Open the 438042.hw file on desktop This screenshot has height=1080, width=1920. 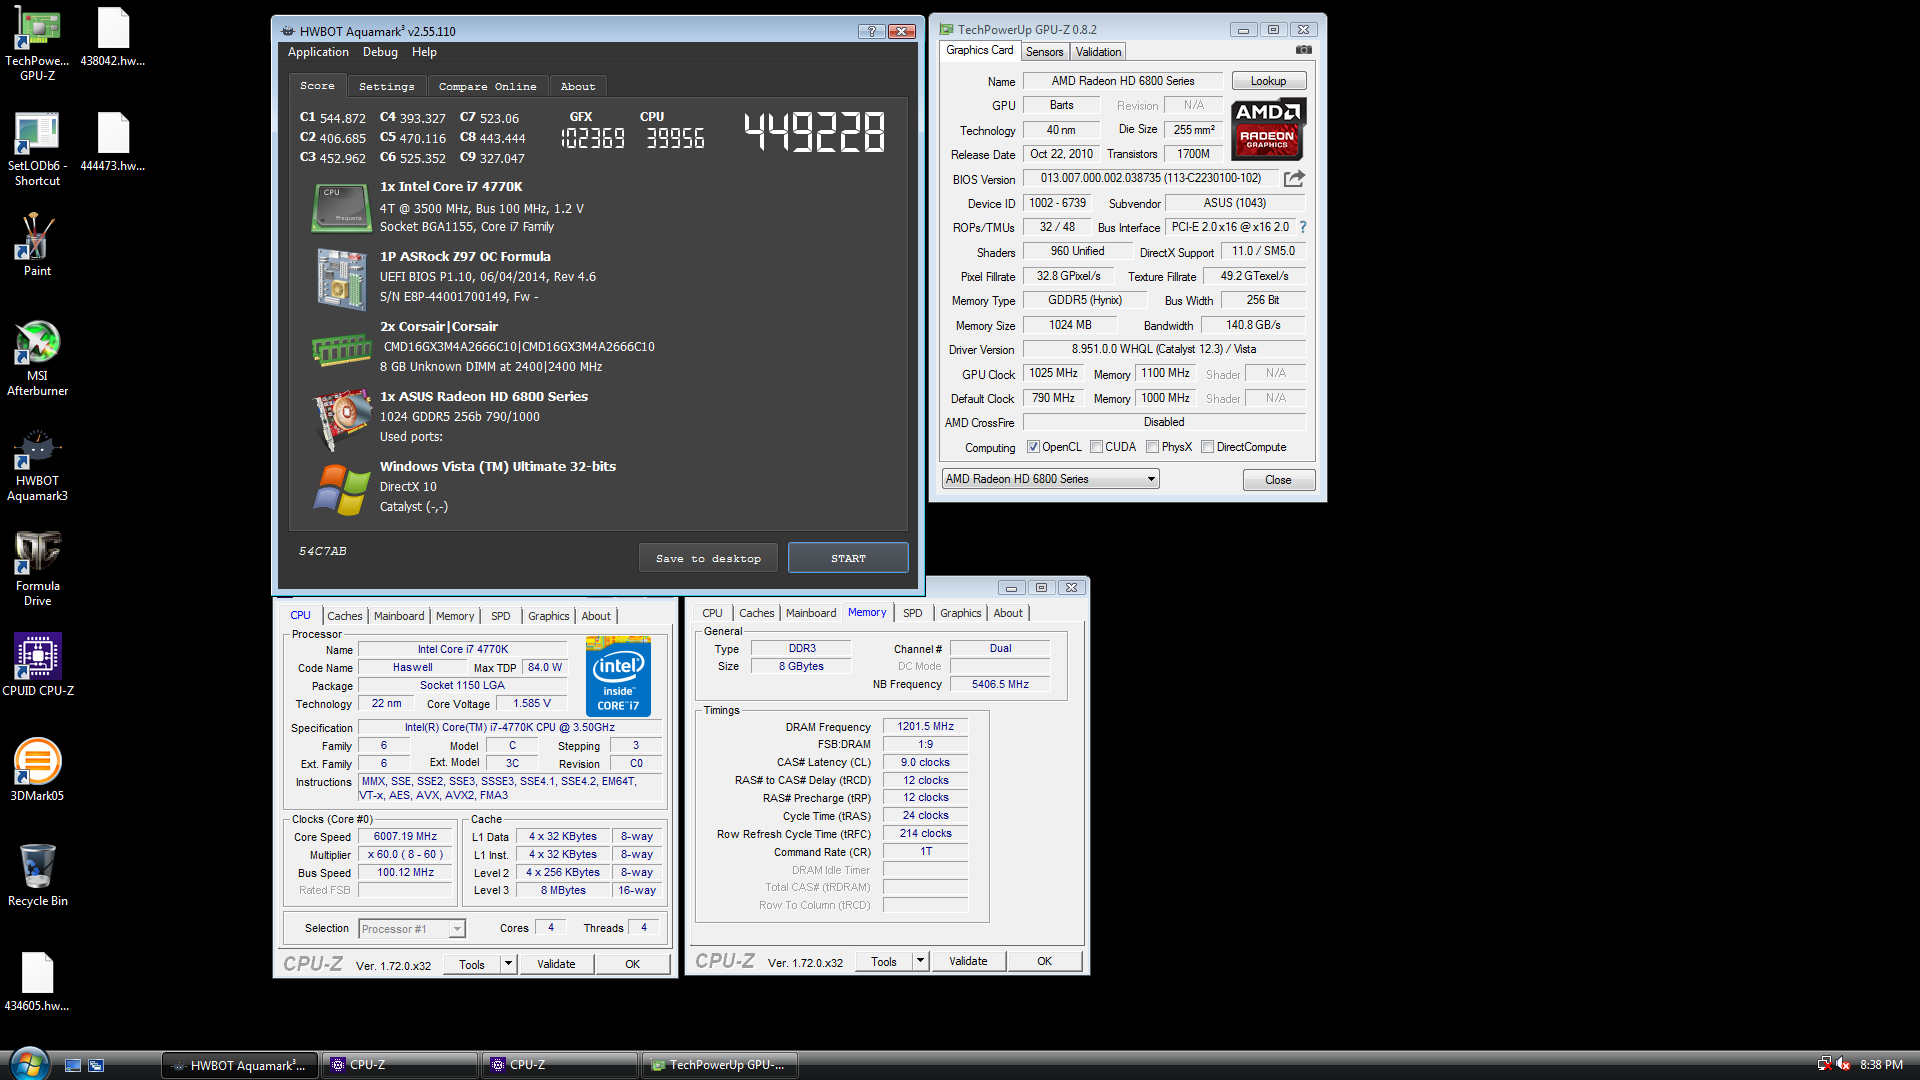(112, 37)
